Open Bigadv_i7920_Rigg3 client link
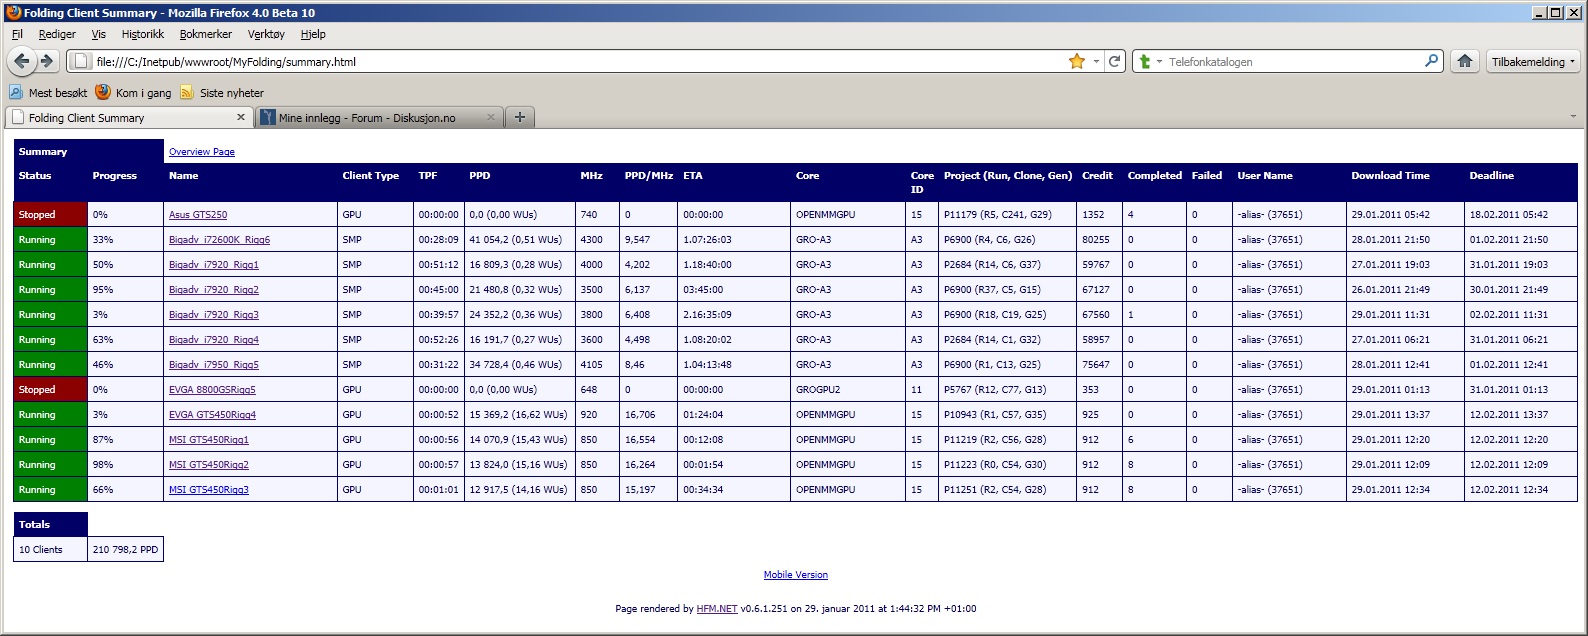Image resolution: width=1588 pixels, height=636 pixels. click(214, 315)
